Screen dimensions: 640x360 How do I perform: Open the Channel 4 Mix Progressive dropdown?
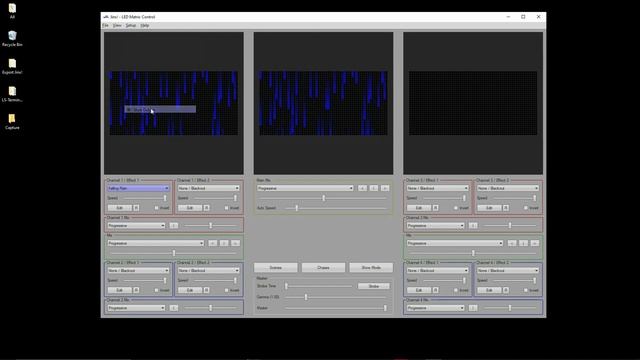pyautogui.click(x=436, y=308)
